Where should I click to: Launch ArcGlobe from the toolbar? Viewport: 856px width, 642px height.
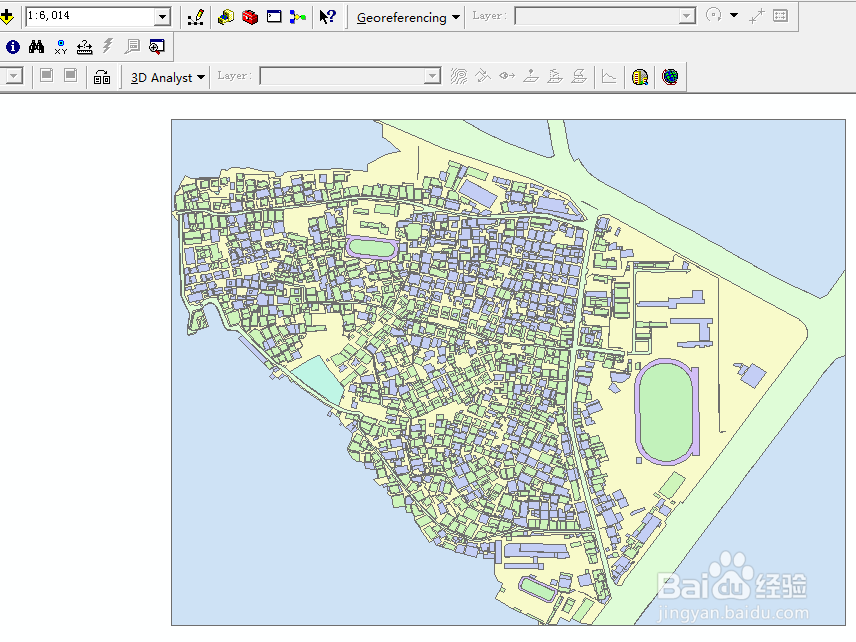click(x=670, y=76)
